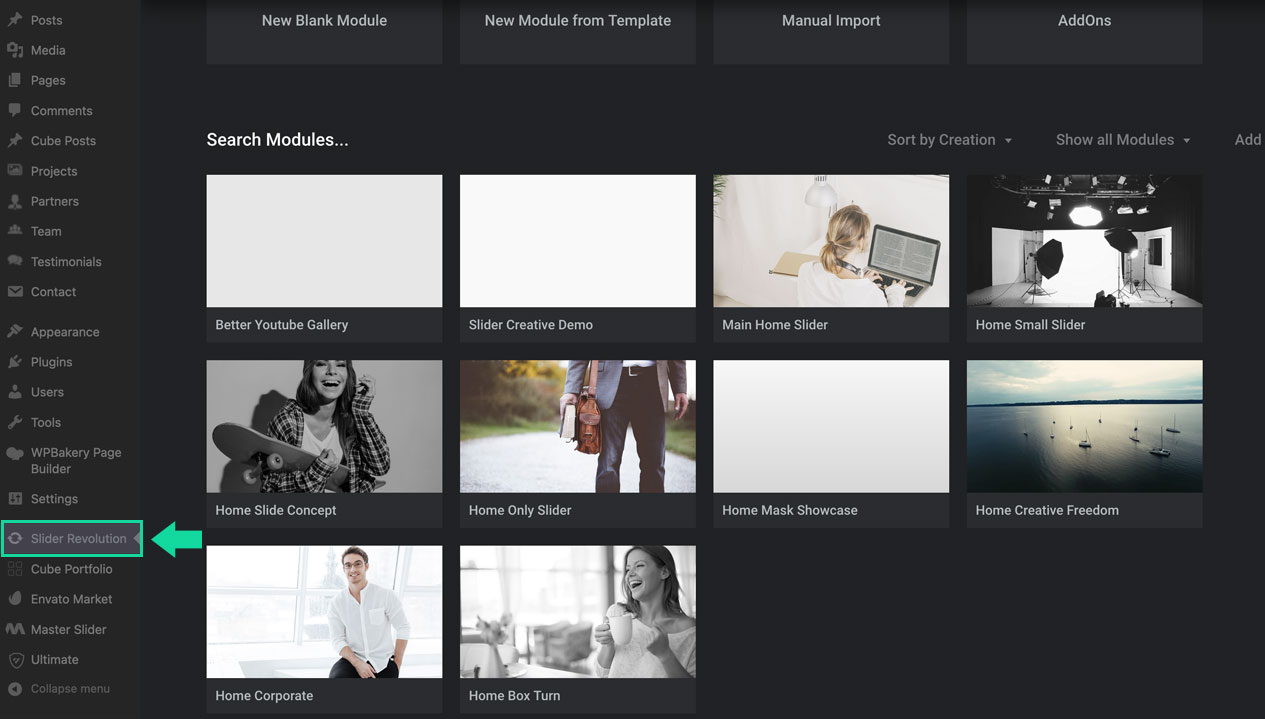Click the Master Slider icon in sidebar
This screenshot has width=1265, height=719.
[x=15, y=630]
